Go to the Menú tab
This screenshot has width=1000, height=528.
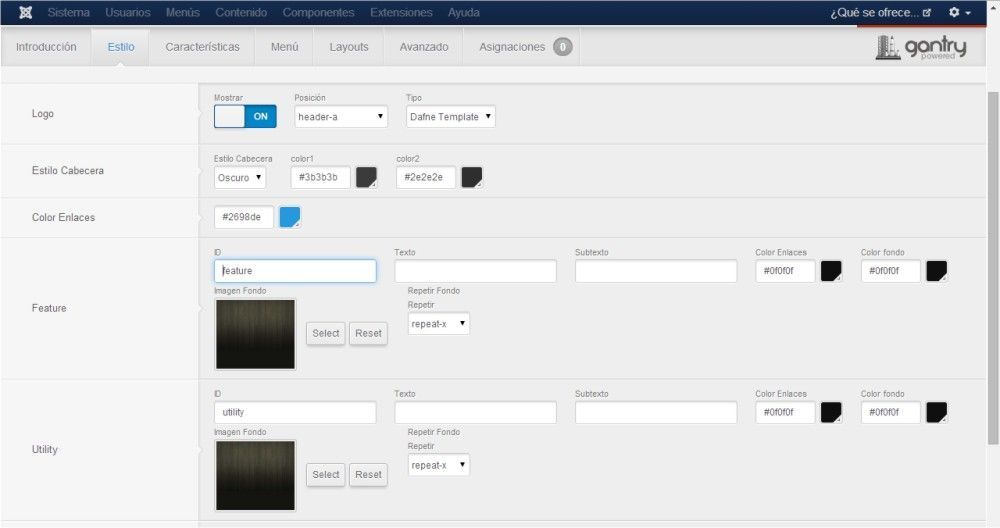tap(284, 47)
